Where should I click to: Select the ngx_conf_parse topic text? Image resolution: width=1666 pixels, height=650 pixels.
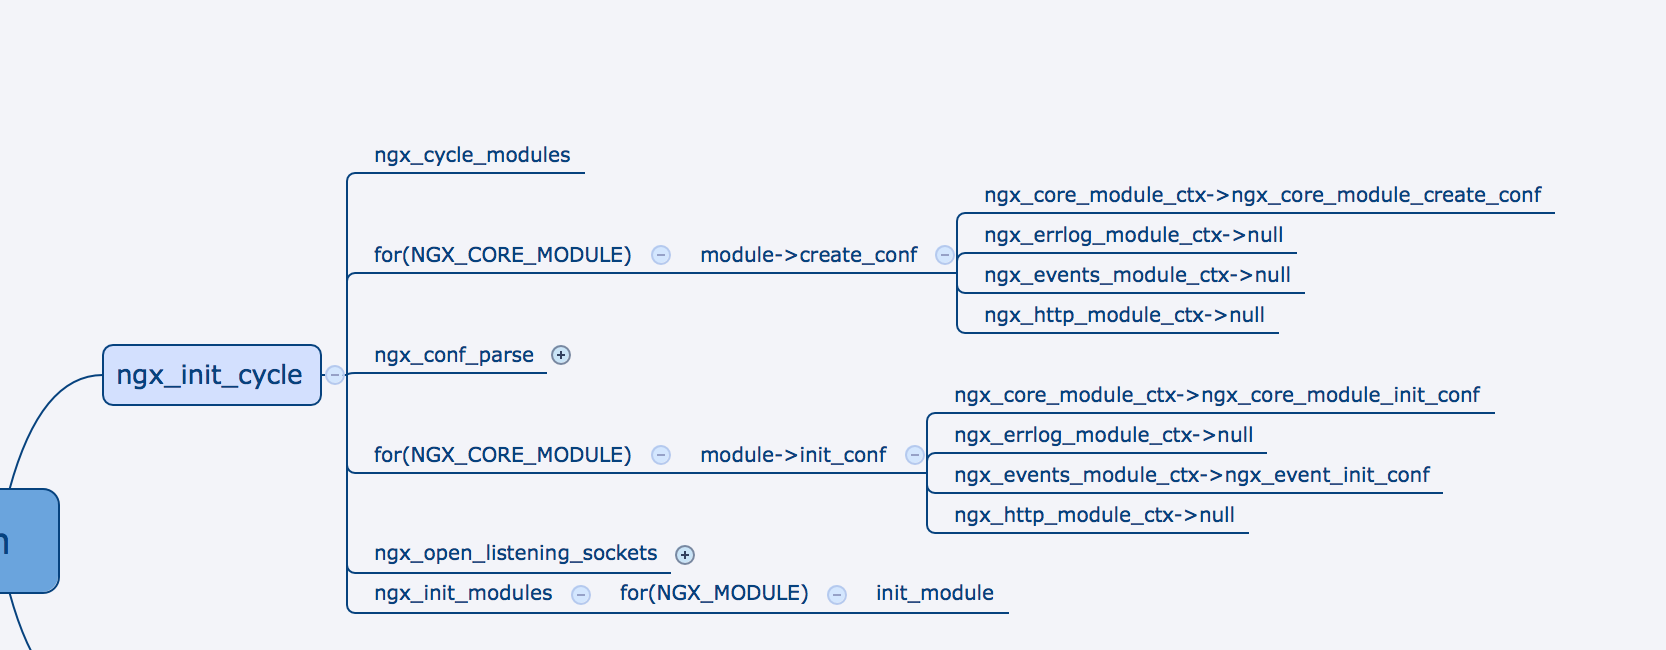[454, 355]
